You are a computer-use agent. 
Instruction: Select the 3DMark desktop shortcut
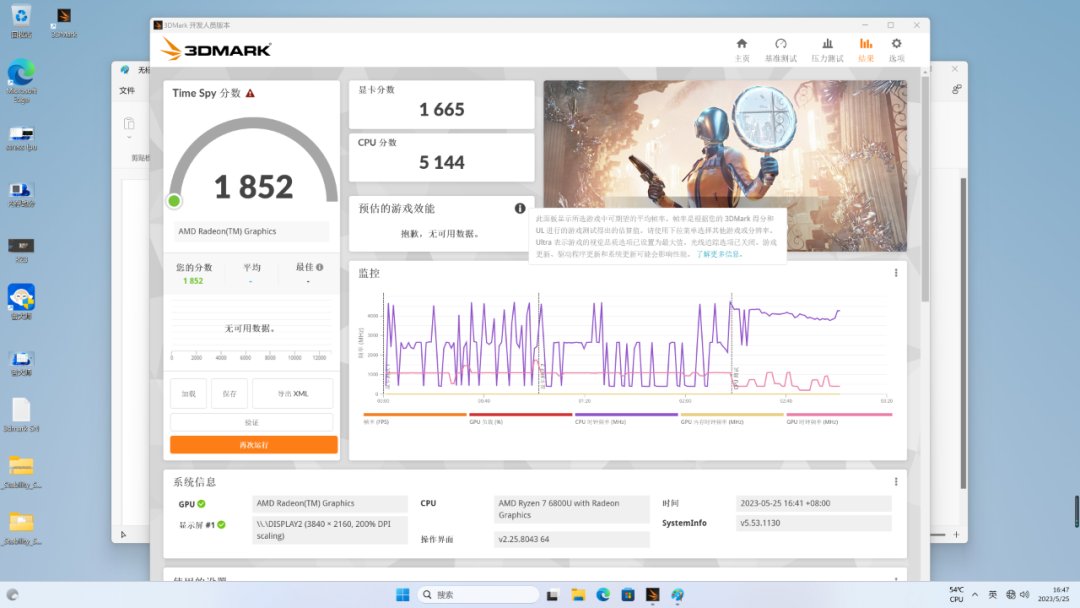coord(63,22)
